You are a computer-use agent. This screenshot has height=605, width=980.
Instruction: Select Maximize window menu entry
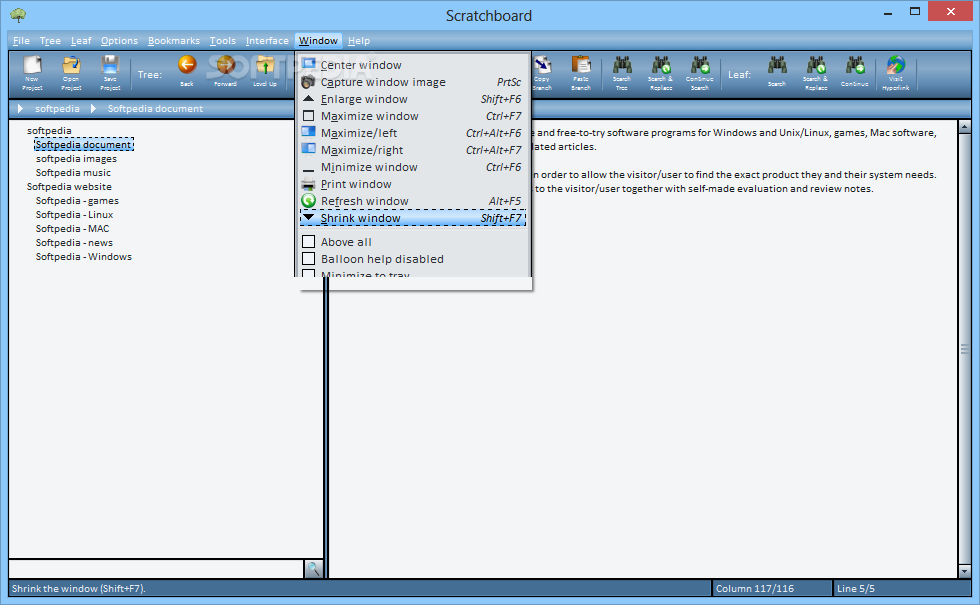tap(413, 116)
